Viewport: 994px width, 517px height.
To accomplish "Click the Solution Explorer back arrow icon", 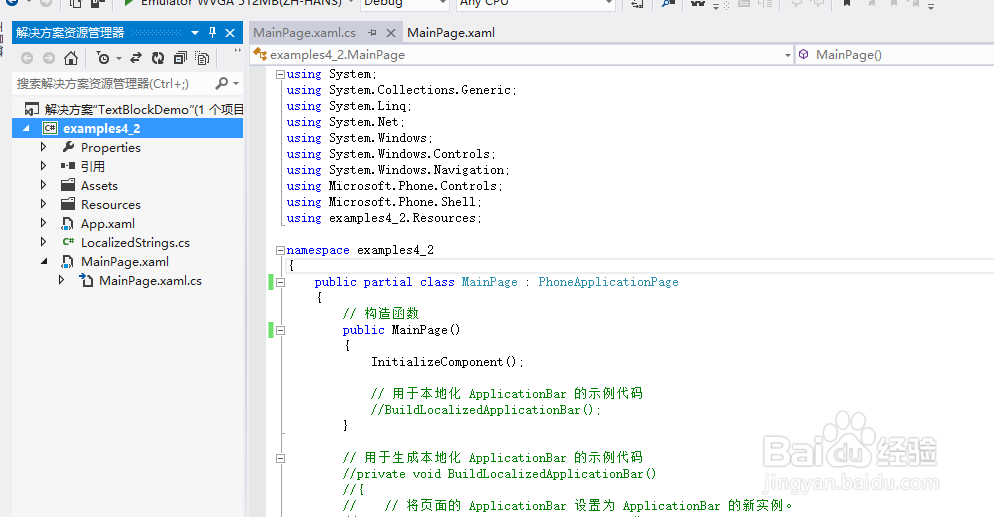I will (x=27, y=58).
